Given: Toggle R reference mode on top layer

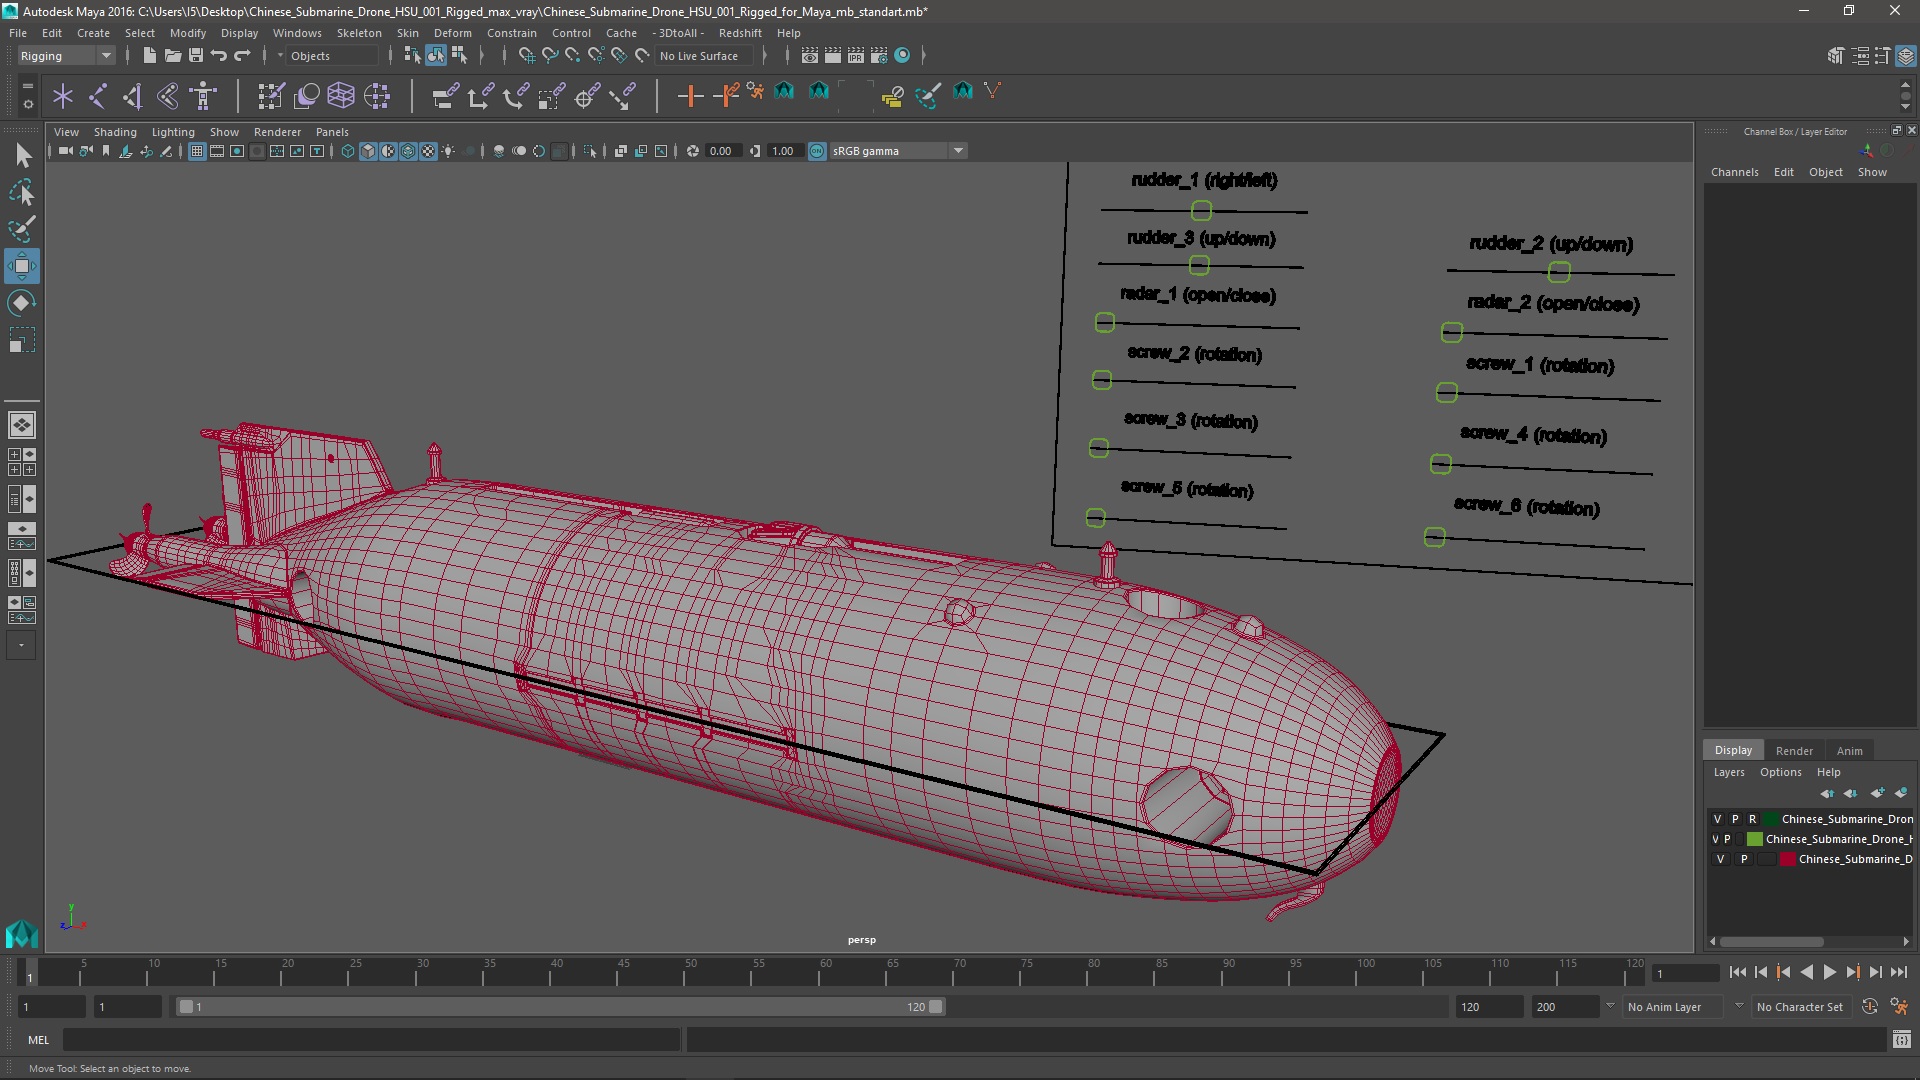Looking at the screenshot, I should (x=1752, y=819).
